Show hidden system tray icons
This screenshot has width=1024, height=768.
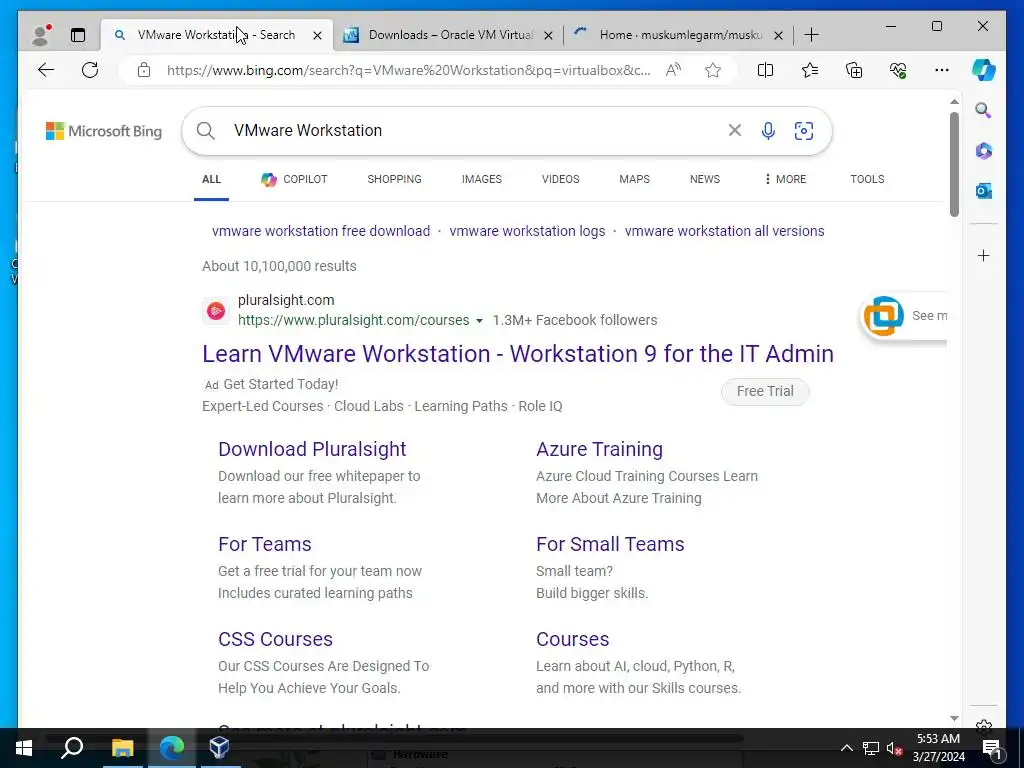click(x=846, y=748)
